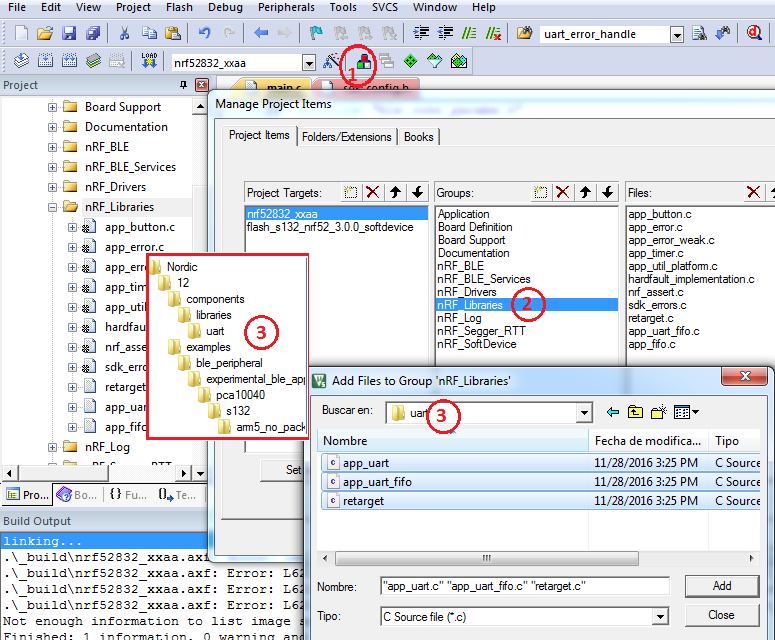Click the Close button in Add Files dialog

[722, 615]
